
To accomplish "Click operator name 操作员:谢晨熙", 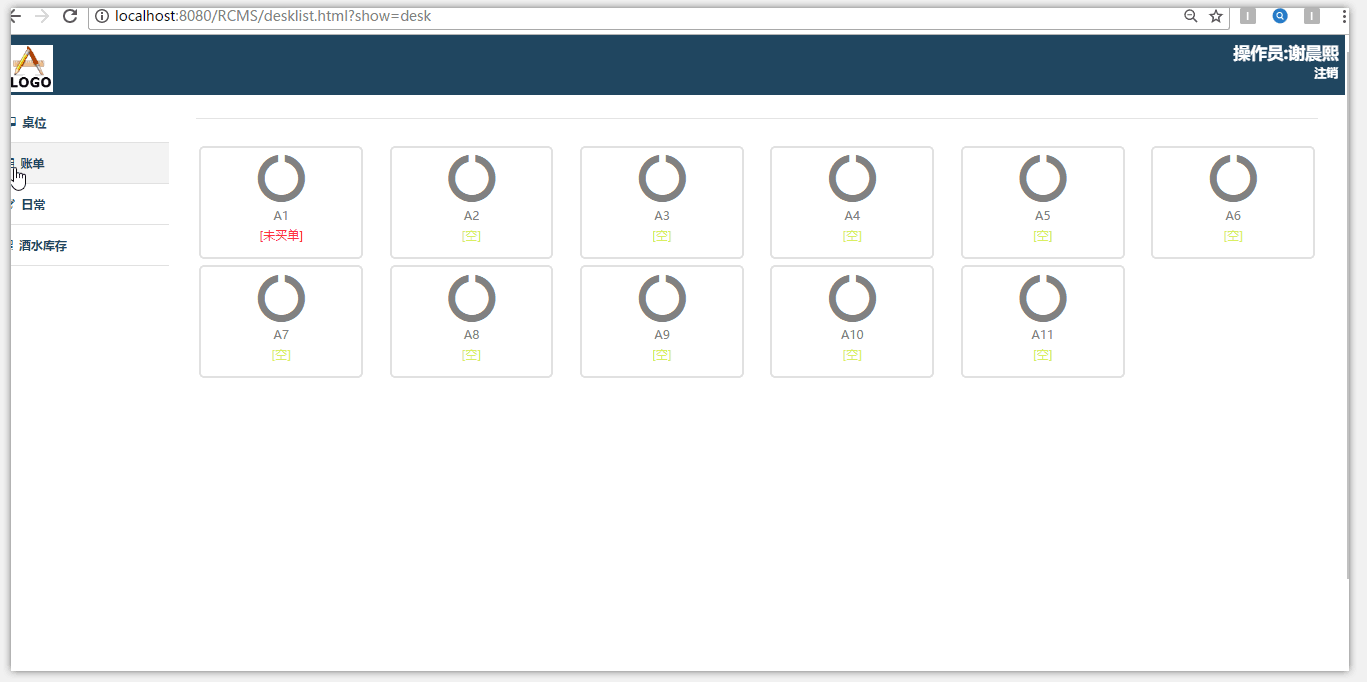I will (1285, 54).
